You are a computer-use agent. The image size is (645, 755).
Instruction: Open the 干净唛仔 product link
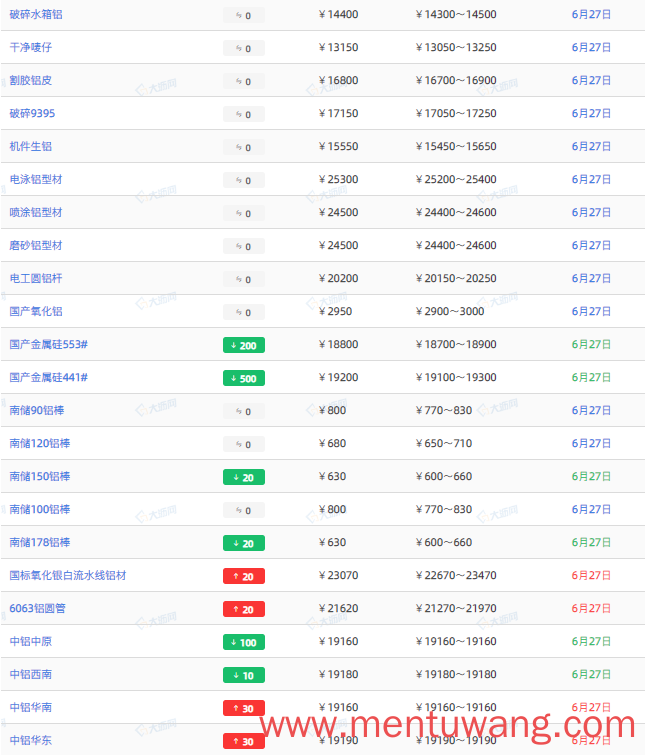[x=31, y=47]
